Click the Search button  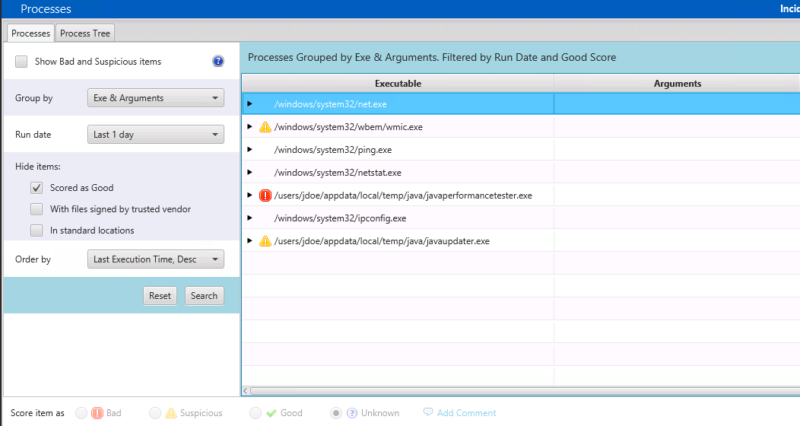click(x=204, y=296)
